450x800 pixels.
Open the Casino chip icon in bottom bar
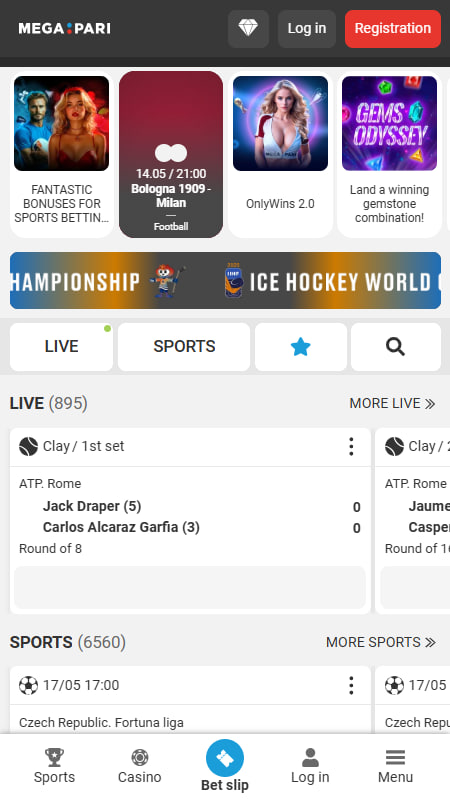[140, 757]
